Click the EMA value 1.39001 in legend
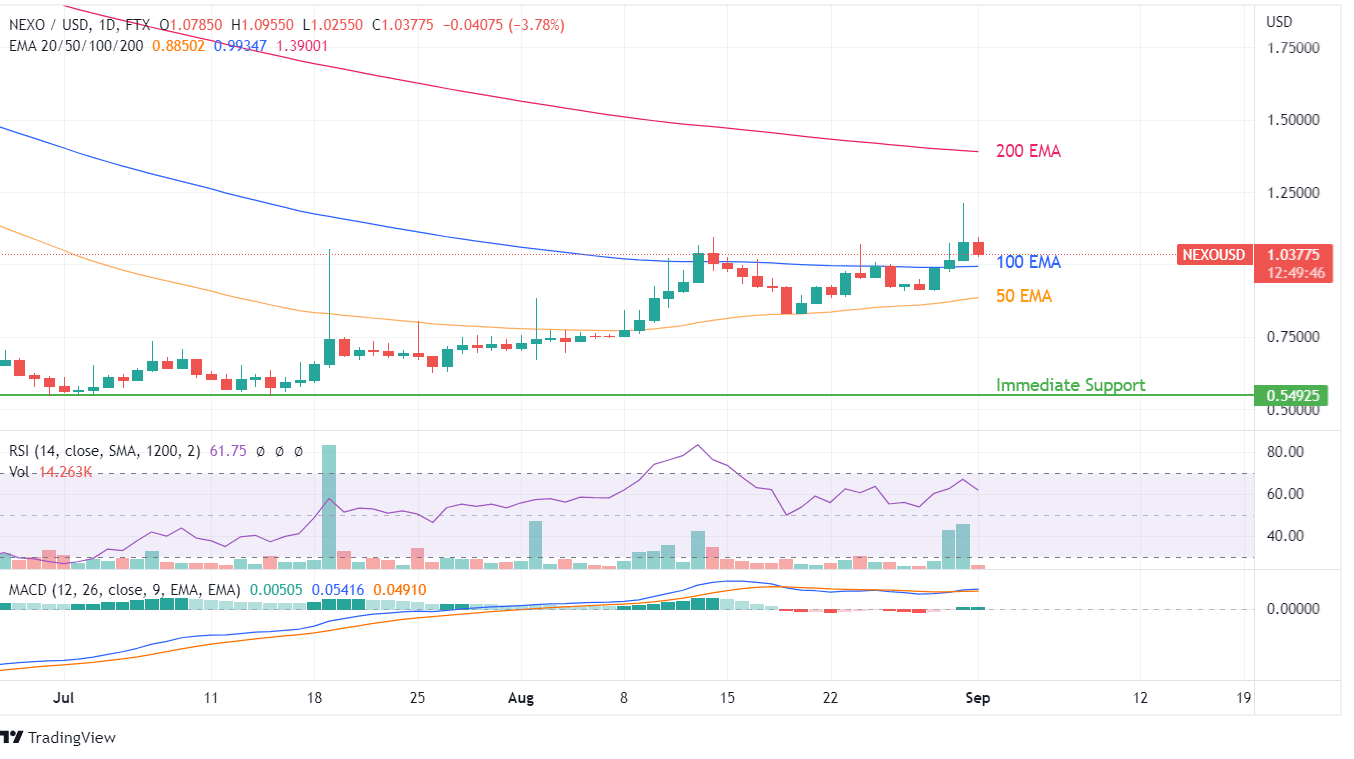Image resolution: width=1354 pixels, height=759 pixels. [x=303, y=45]
